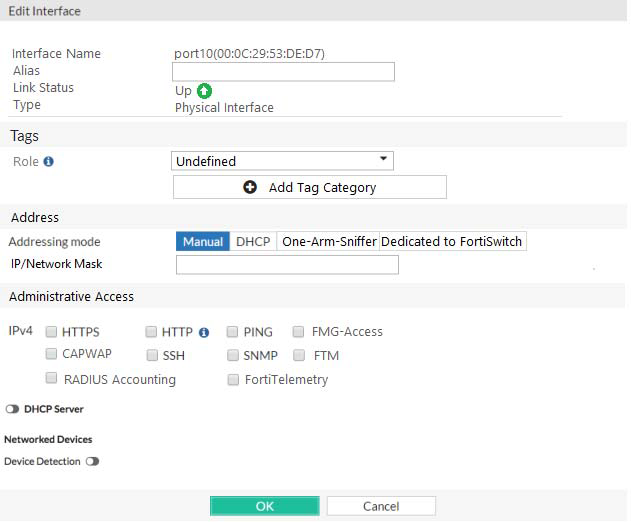631x522 pixels.
Task: Check the PING administrative access box
Action: [232, 332]
